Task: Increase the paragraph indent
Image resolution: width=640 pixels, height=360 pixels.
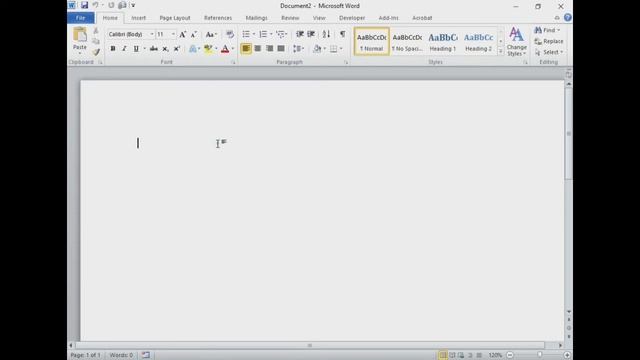Action: click(311, 34)
